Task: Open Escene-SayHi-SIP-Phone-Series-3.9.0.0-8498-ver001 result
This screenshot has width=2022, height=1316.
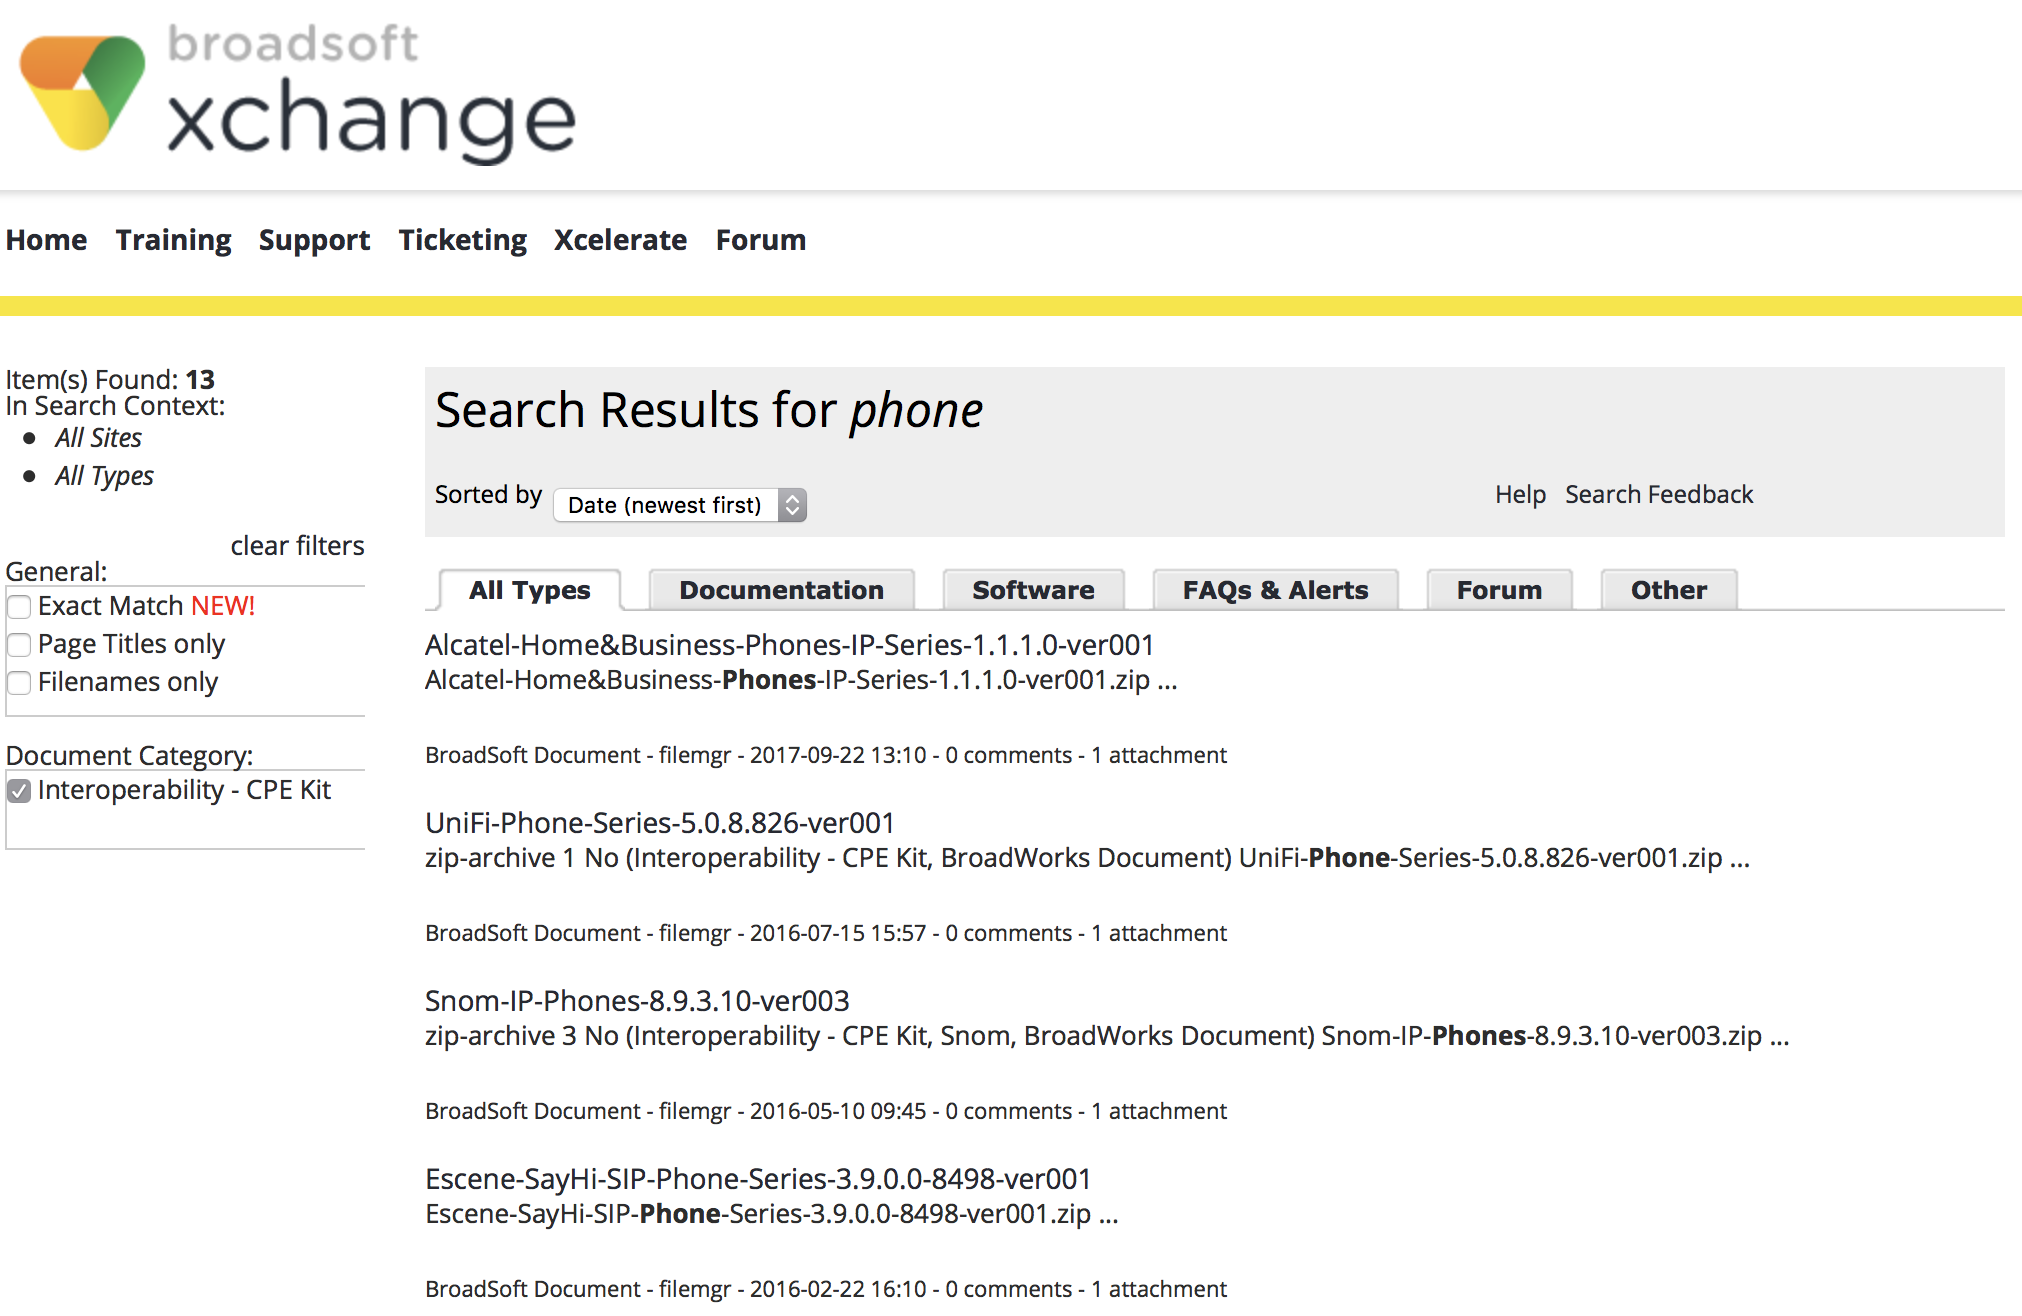Action: tap(758, 1179)
